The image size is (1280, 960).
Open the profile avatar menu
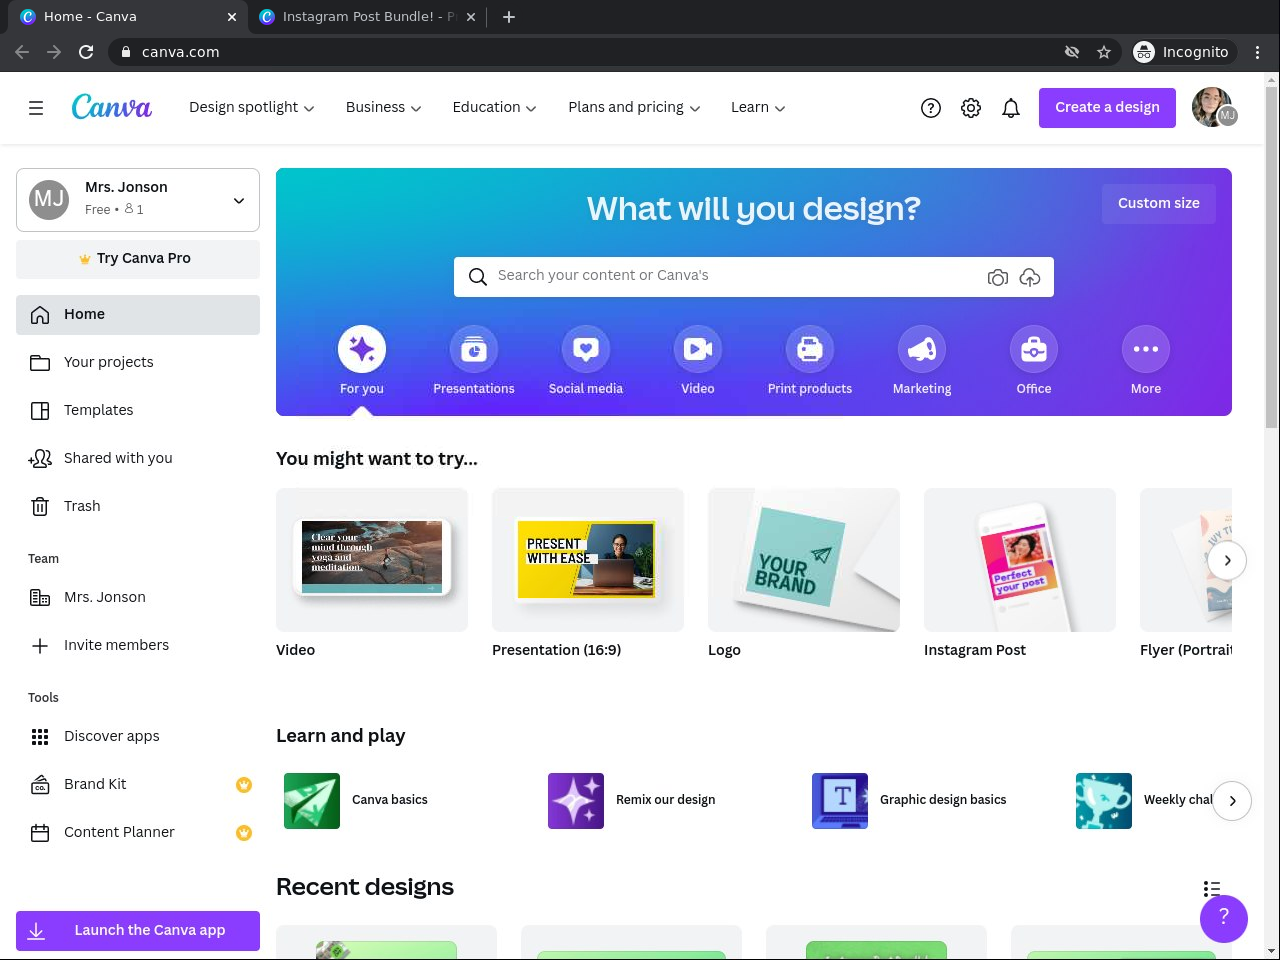1213,108
